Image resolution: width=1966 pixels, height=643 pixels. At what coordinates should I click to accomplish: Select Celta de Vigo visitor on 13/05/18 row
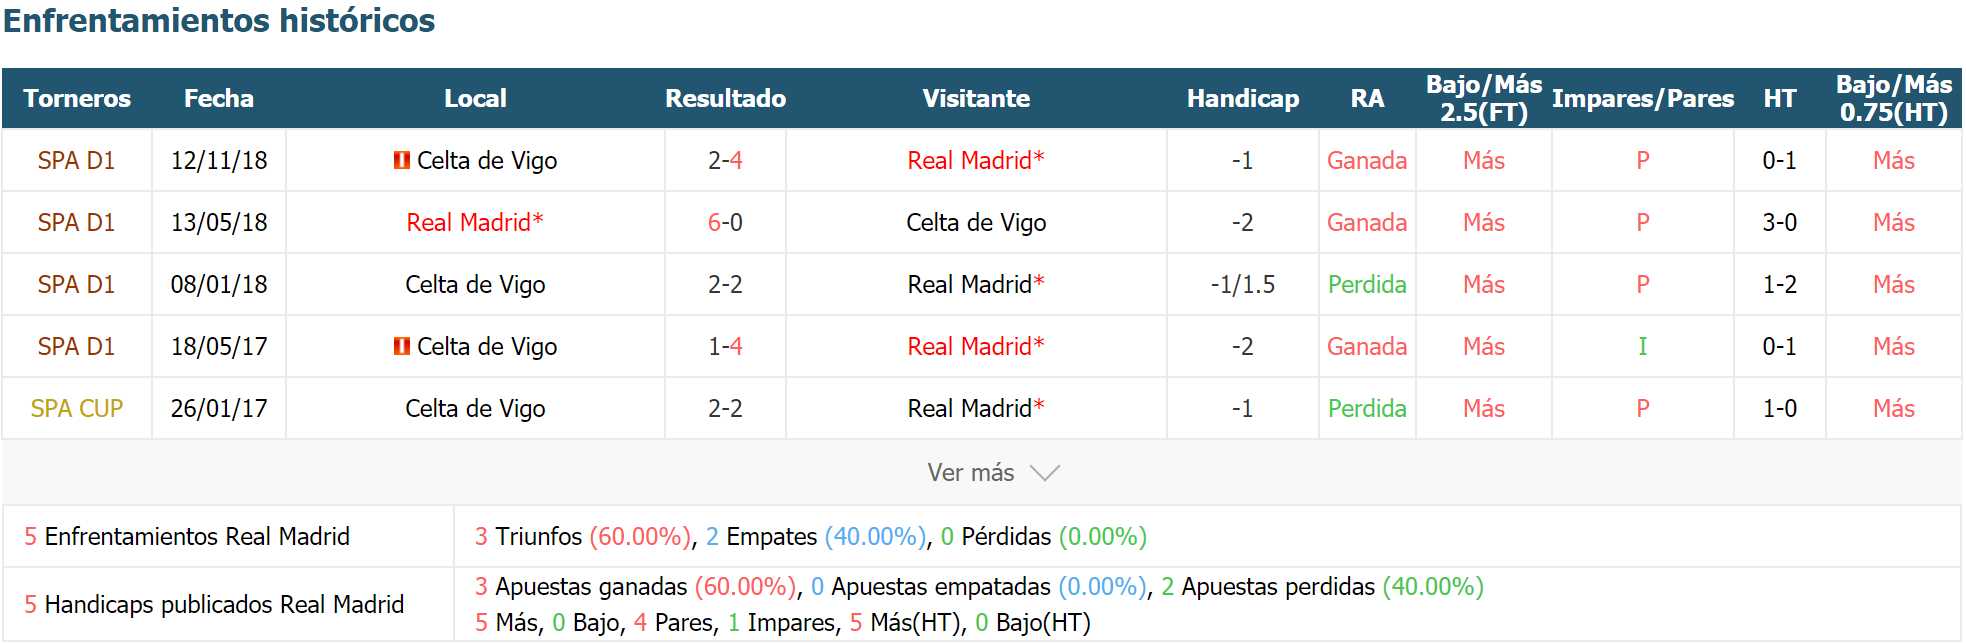pyautogui.click(x=976, y=222)
